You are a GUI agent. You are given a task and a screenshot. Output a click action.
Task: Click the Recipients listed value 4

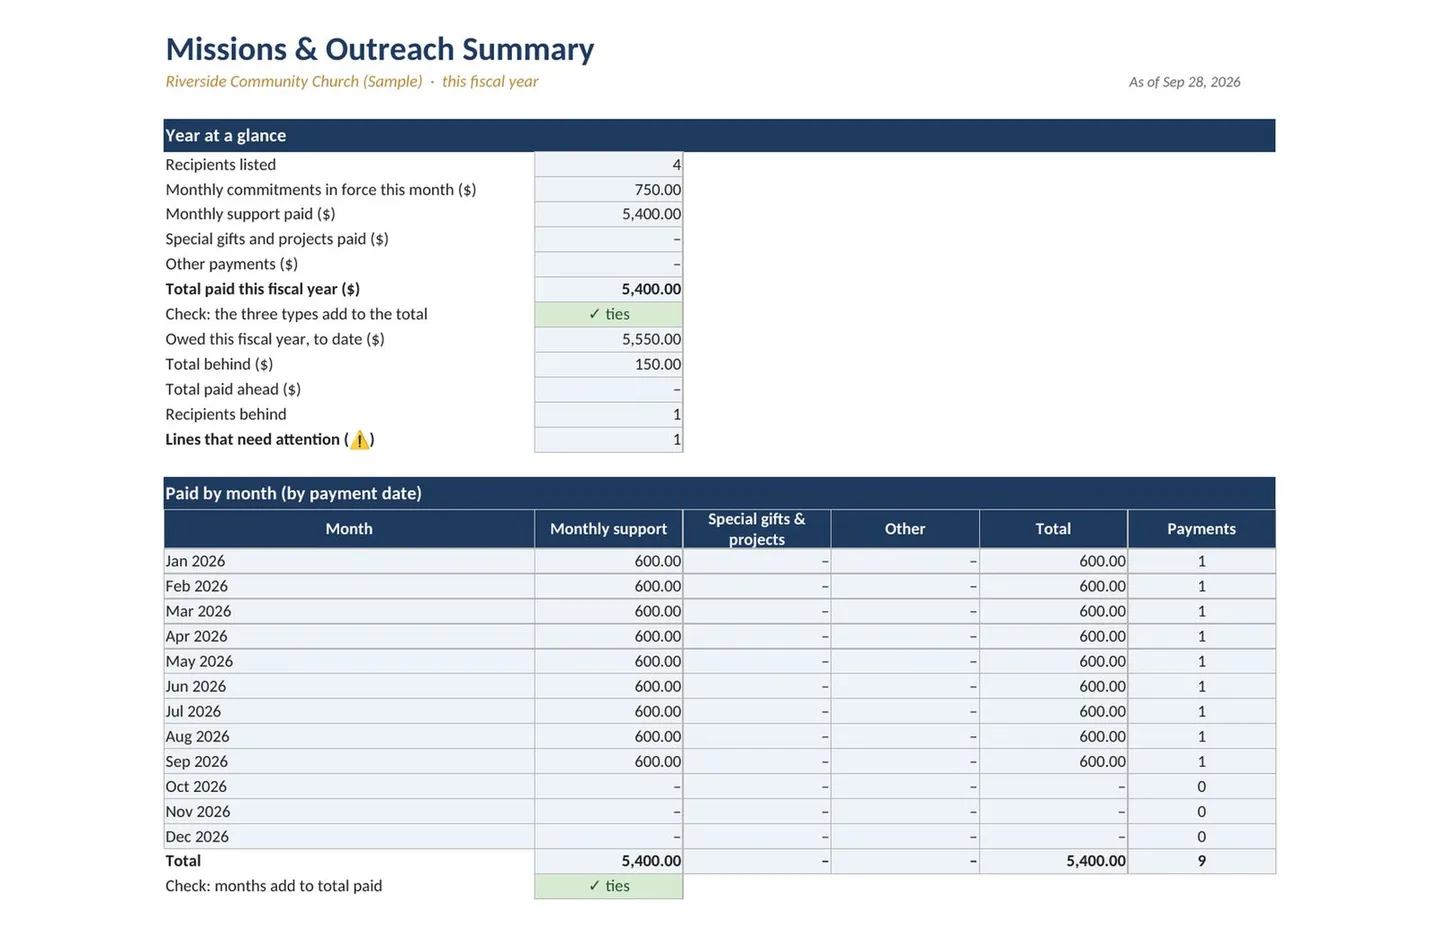609,164
